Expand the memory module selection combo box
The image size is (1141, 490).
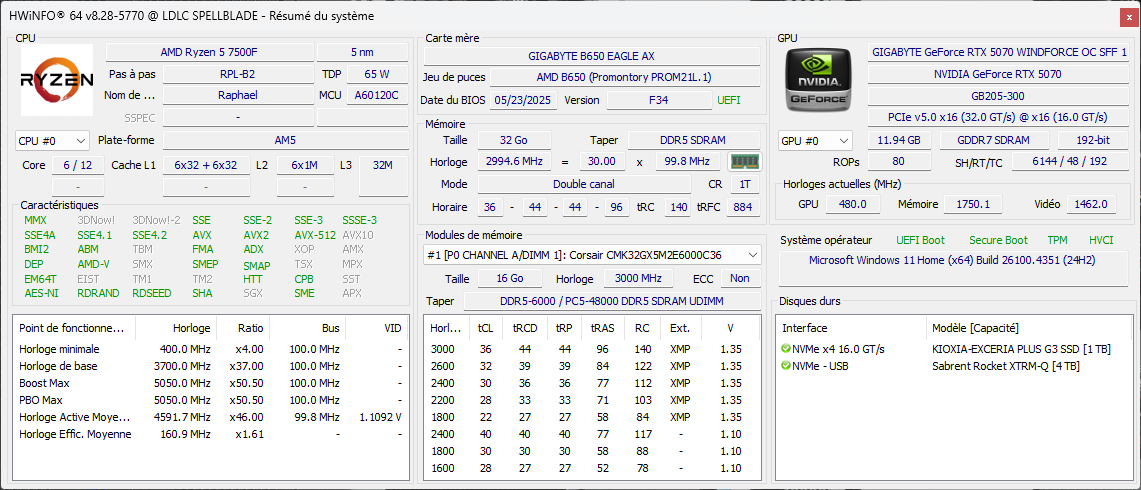[592, 255]
